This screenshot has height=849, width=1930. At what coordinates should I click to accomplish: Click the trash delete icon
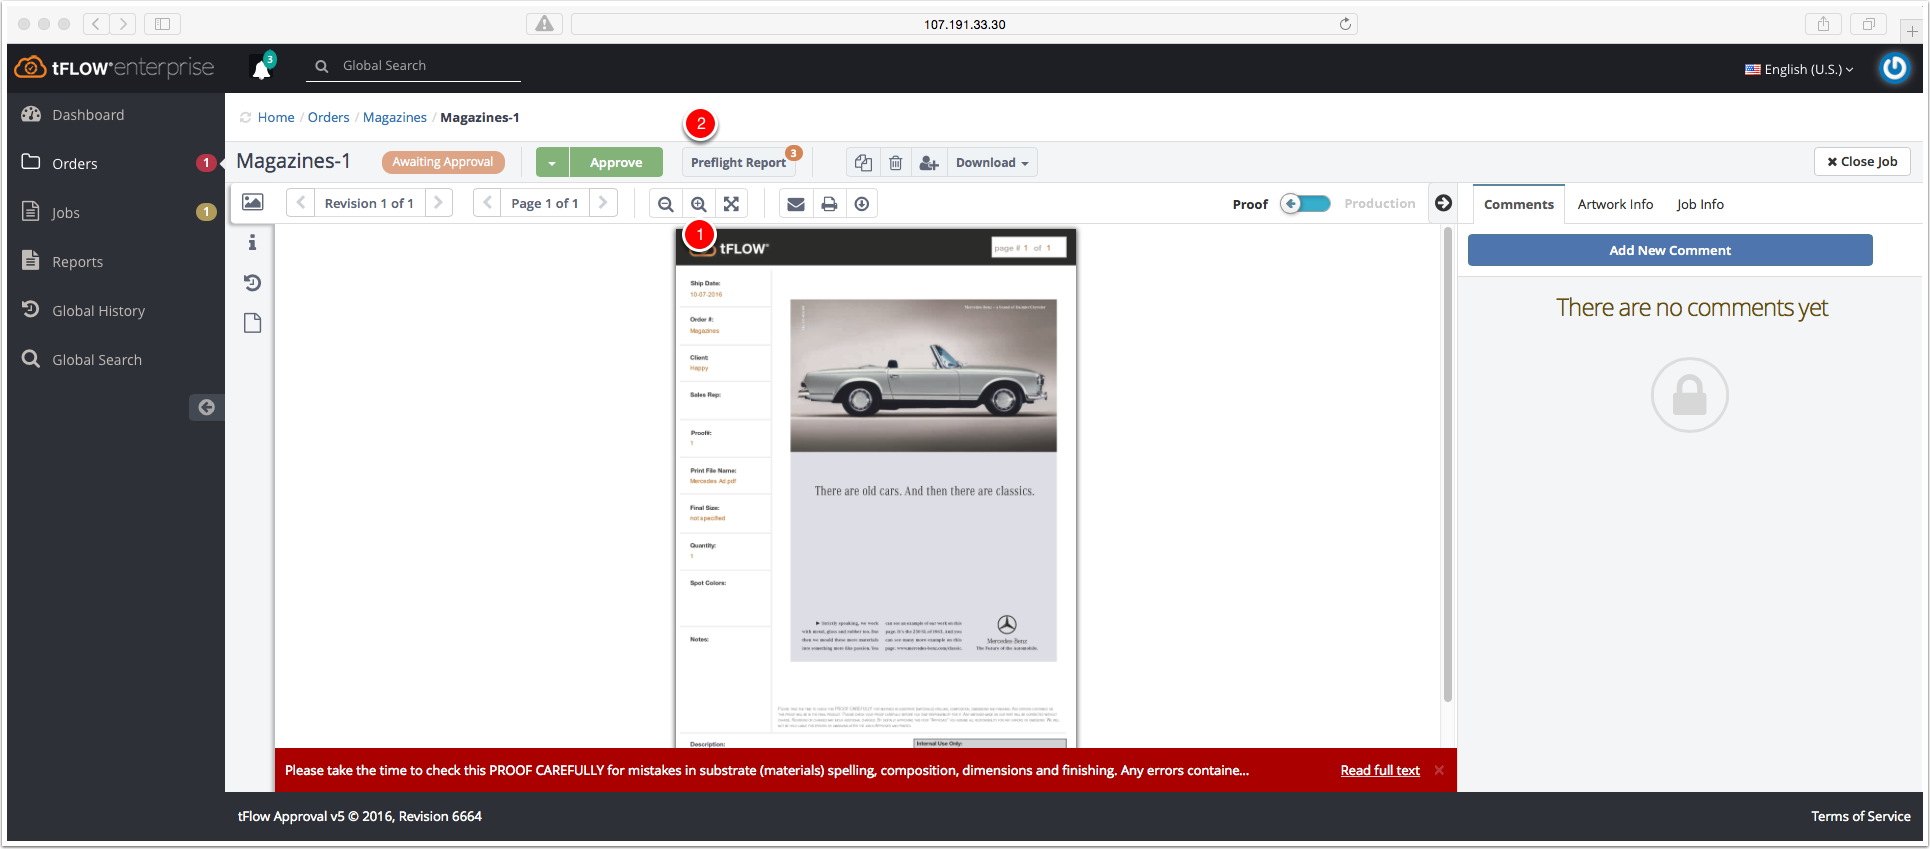(896, 162)
